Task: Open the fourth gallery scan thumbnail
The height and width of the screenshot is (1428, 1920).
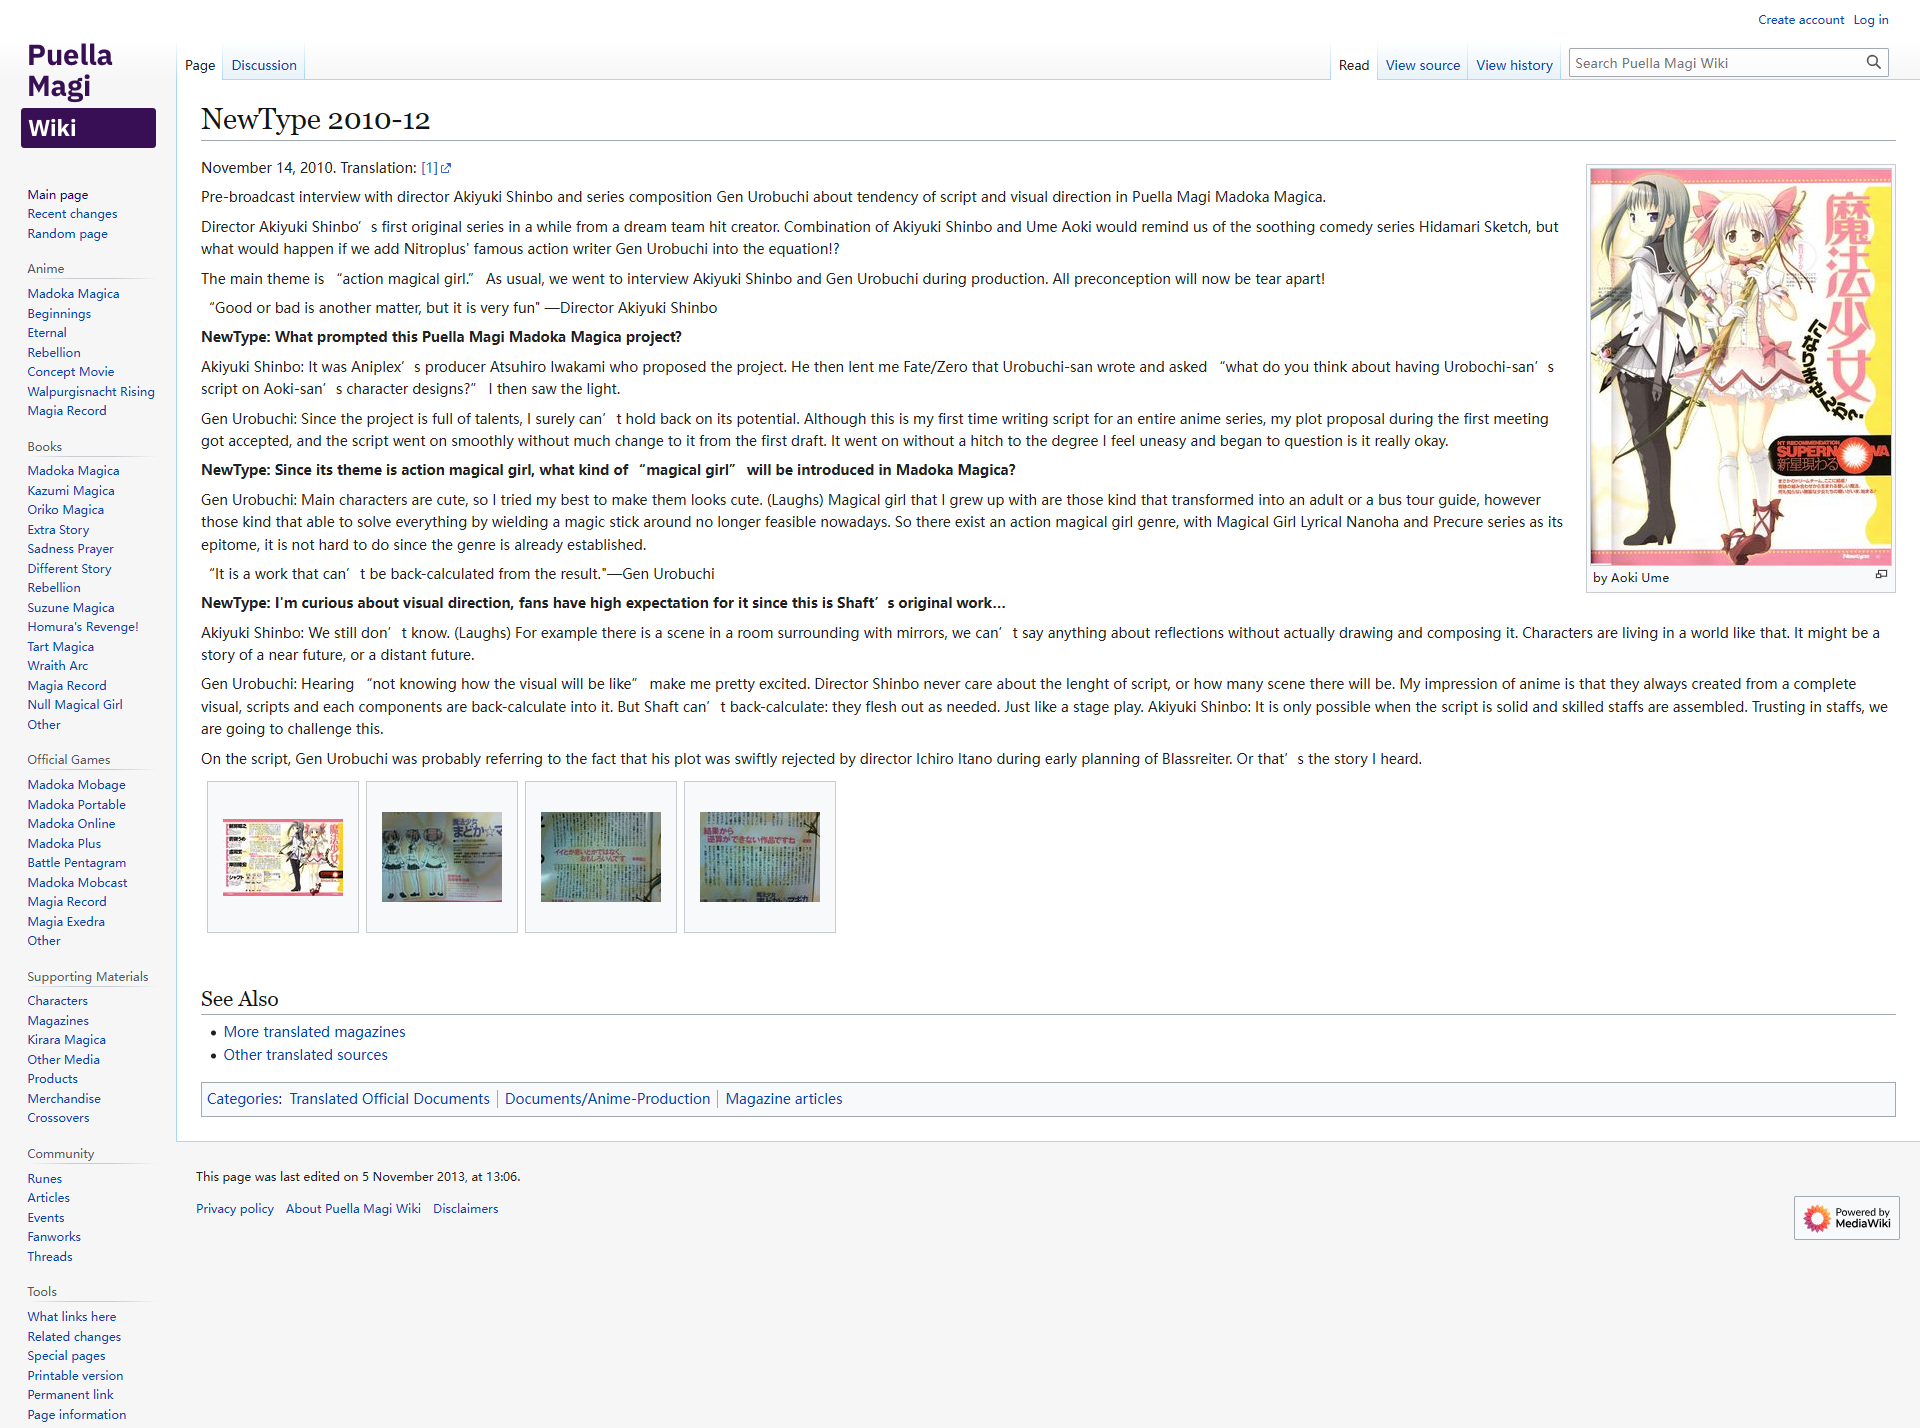Action: tap(760, 857)
